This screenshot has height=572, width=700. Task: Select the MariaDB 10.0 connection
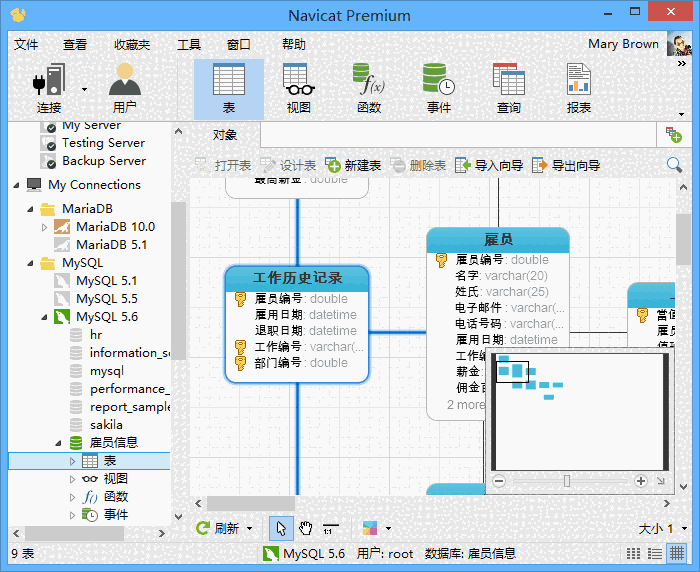click(115, 227)
